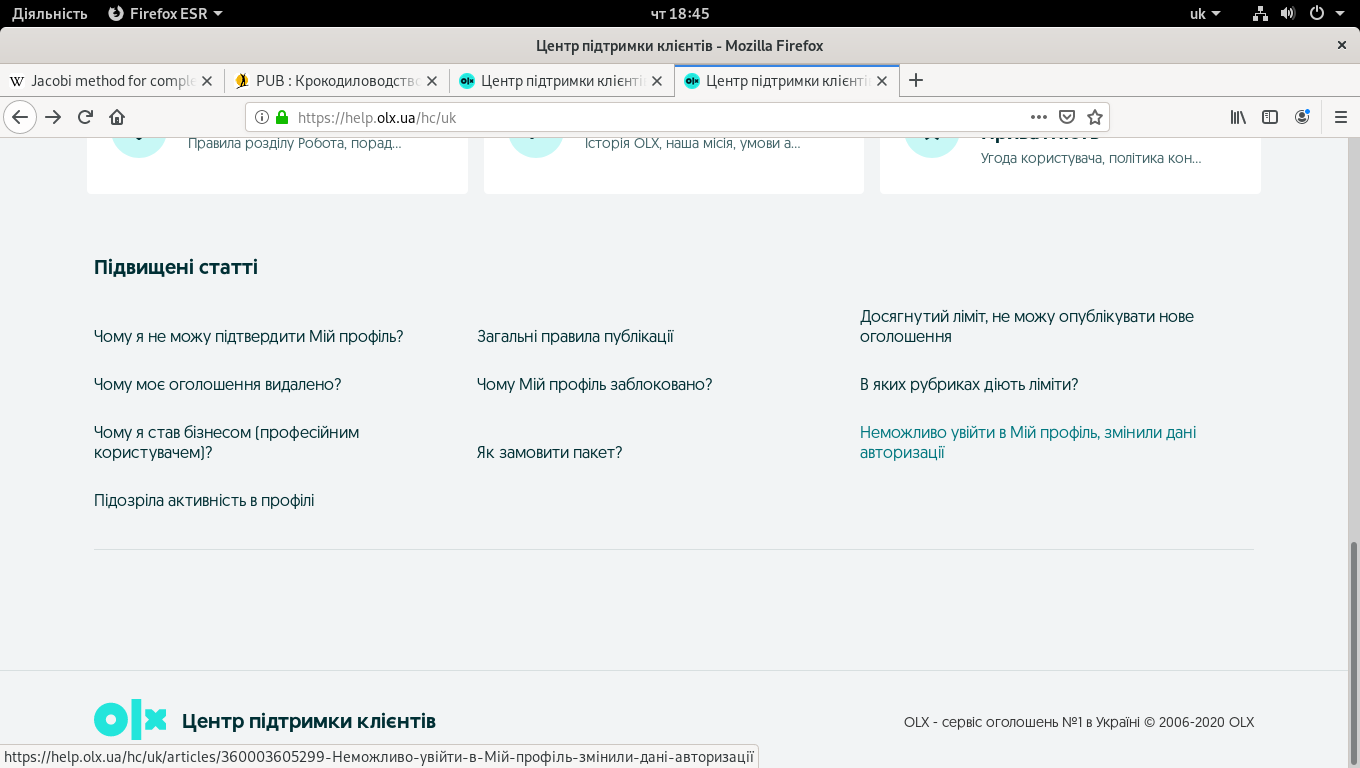Bookmark this page with star icon
Screen dimensions: 1360x768
[1094, 117]
